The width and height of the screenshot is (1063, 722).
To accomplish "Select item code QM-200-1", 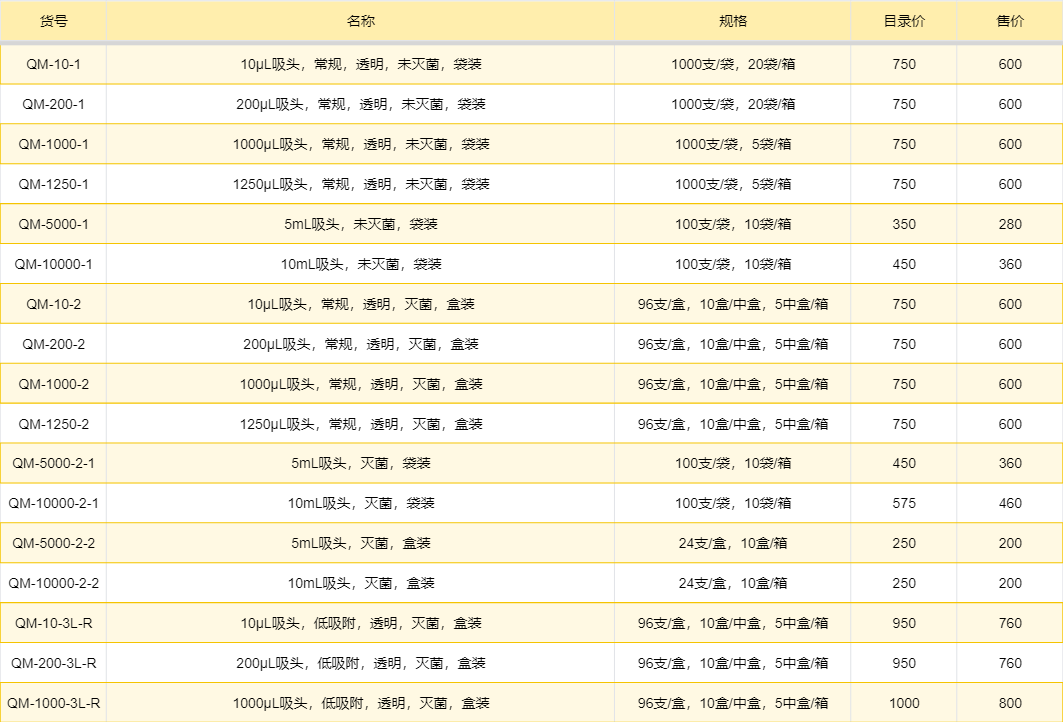I will pos(54,104).
